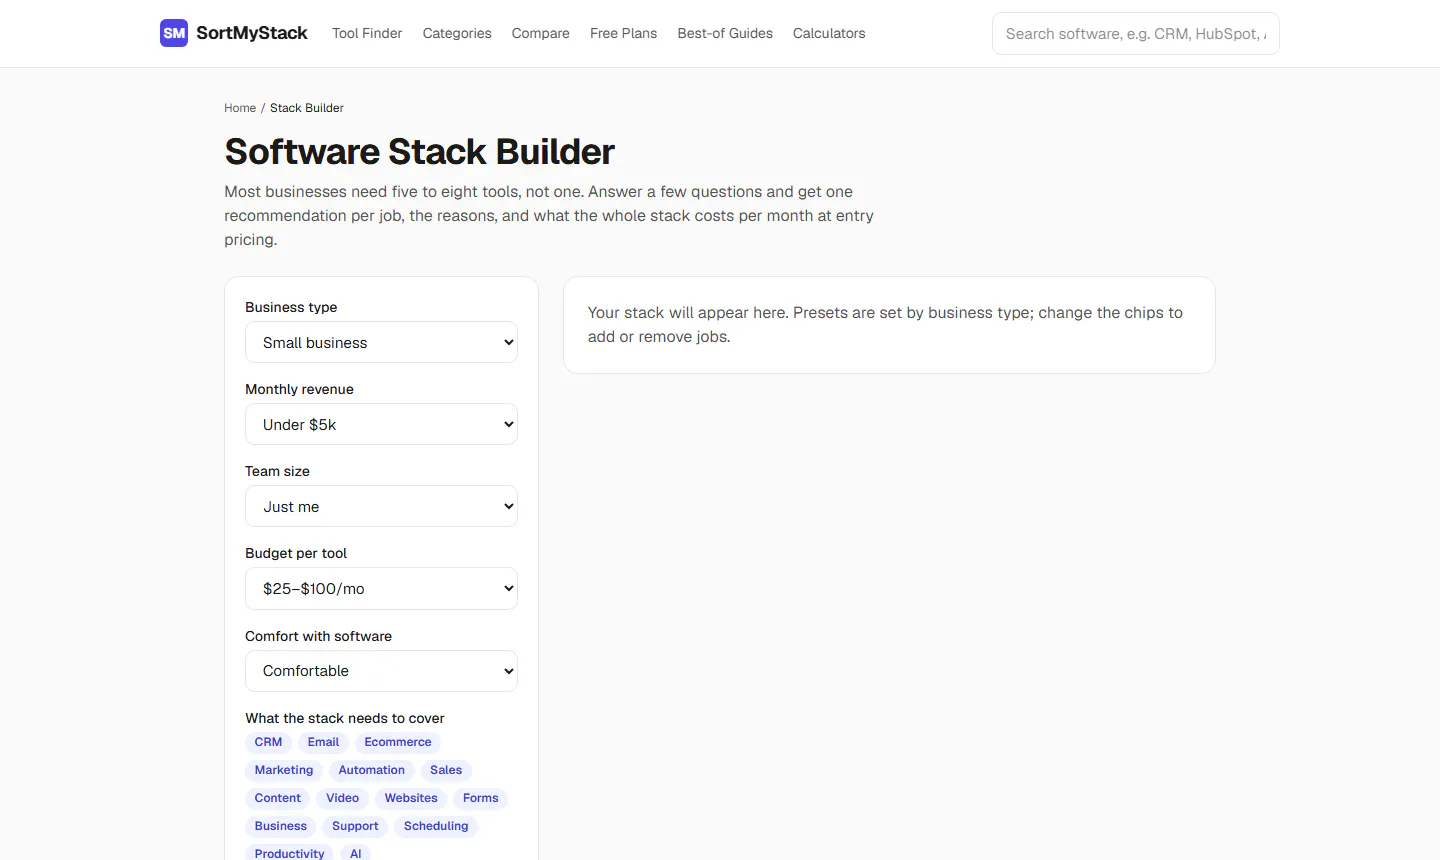Screen dimensions: 1440x860
Task: Click the Software Stack Builder heading
Action: (x=419, y=152)
